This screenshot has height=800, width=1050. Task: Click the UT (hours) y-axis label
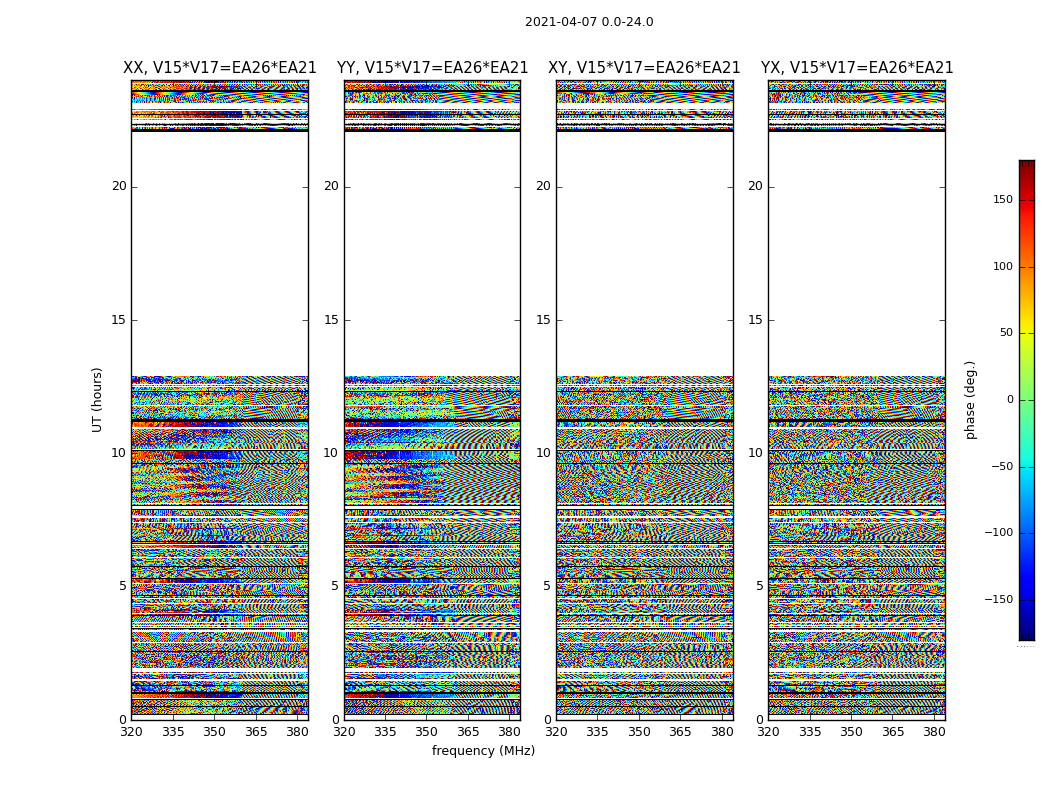pyautogui.click(x=98, y=399)
